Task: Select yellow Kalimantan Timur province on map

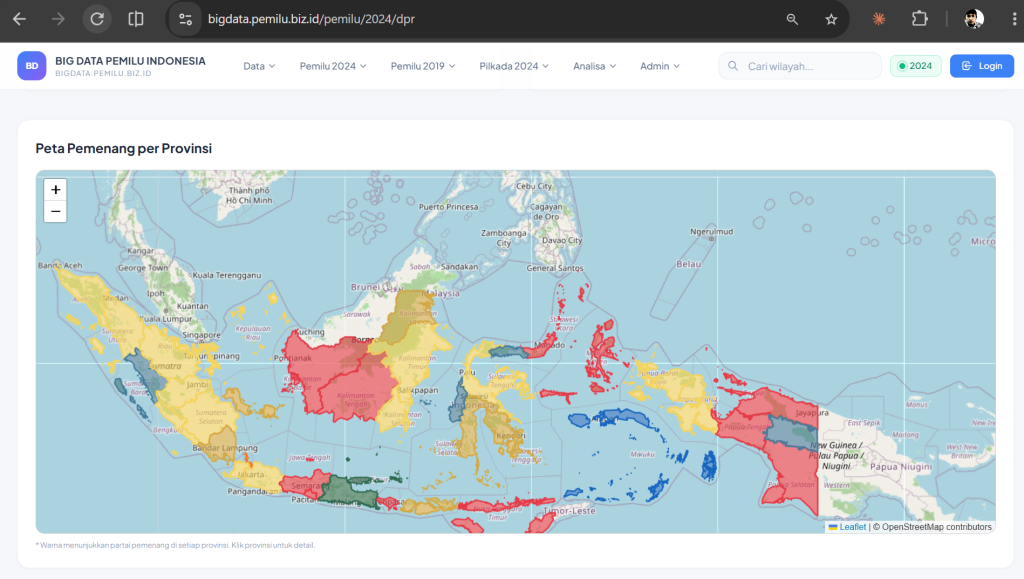Action: point(415,366)
